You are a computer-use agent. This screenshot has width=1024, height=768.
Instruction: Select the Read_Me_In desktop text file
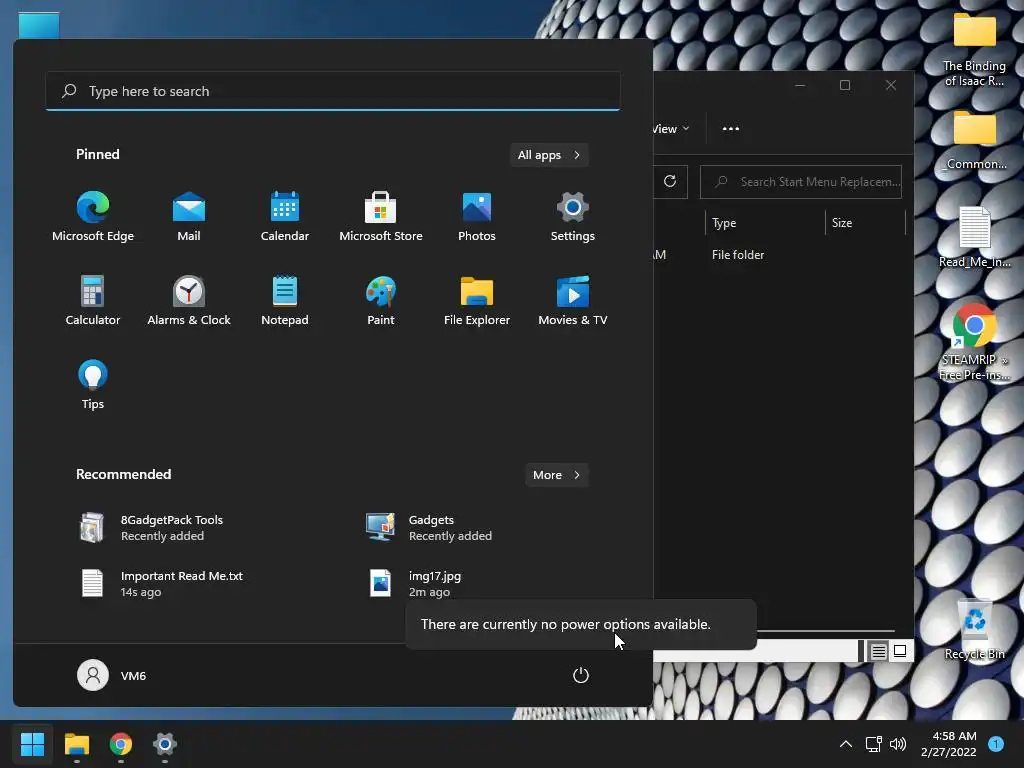974,238
